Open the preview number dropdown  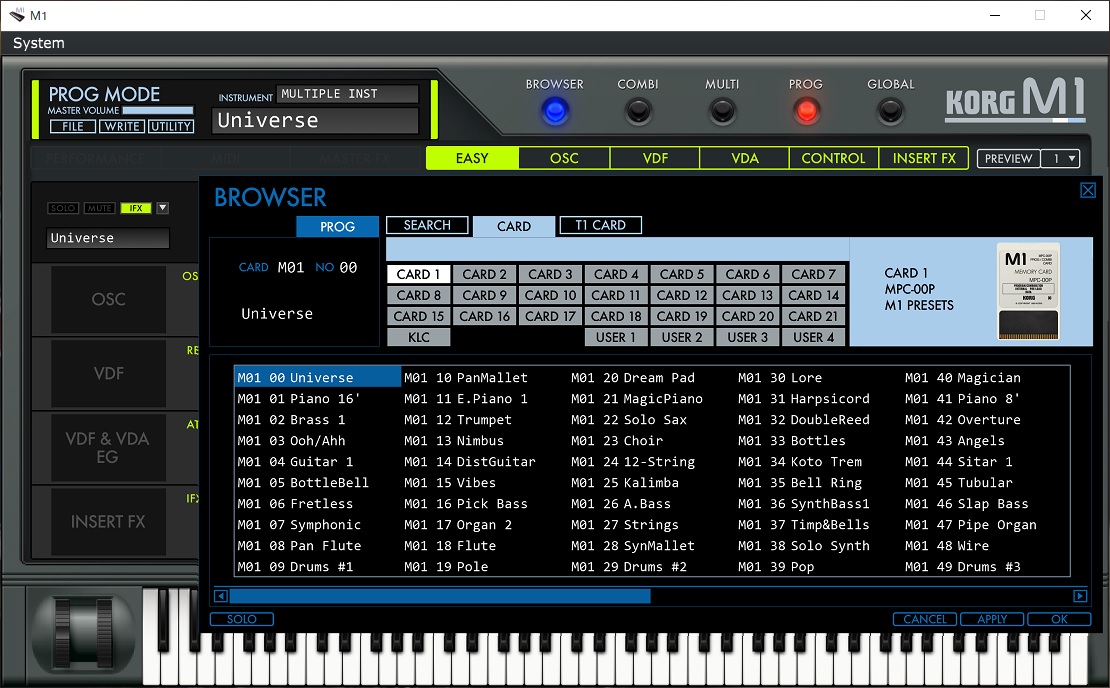click(1060, 158)
